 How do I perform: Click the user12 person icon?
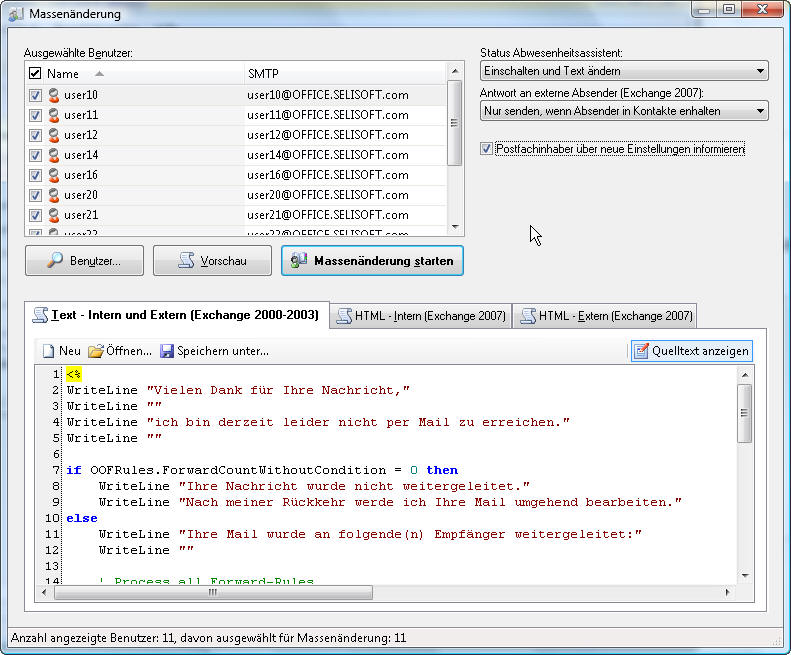click(53, 135)
